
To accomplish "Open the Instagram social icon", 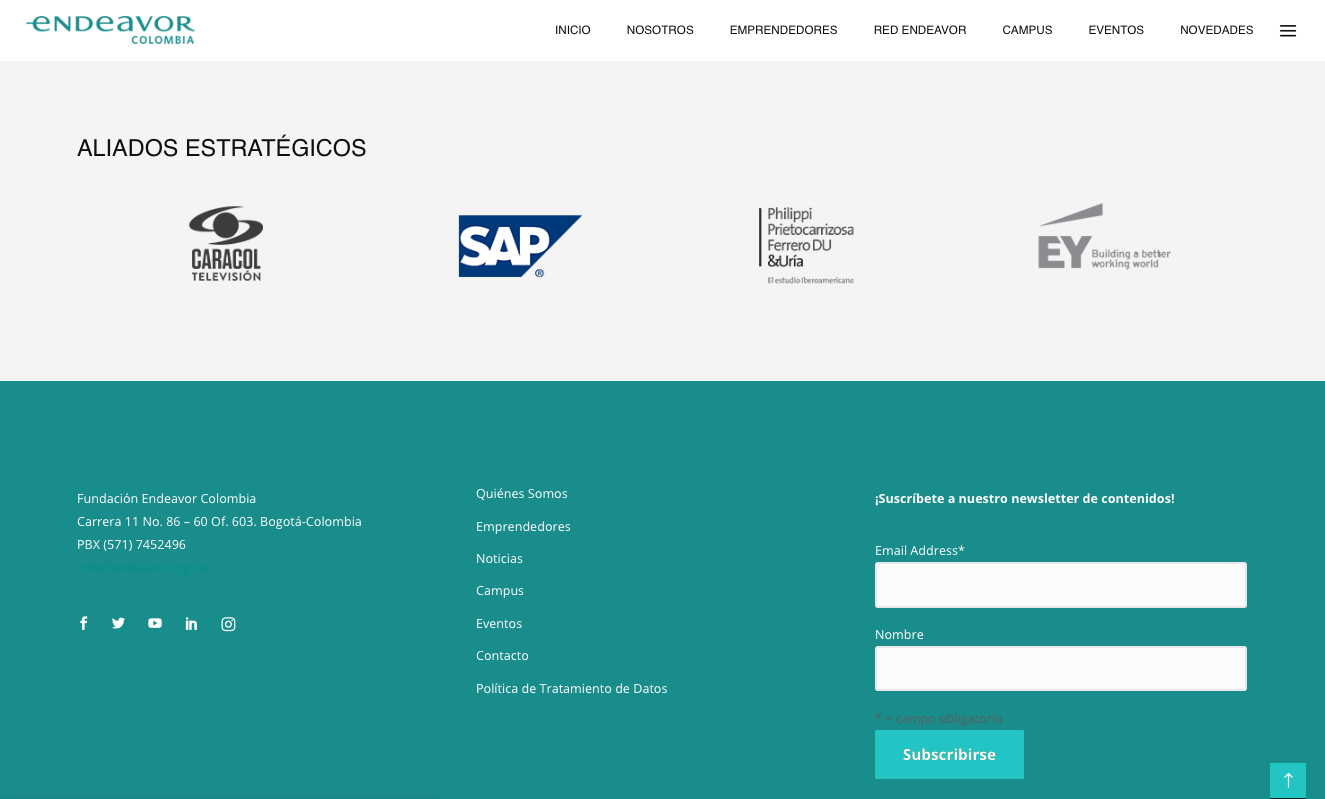I will point(228,624).
